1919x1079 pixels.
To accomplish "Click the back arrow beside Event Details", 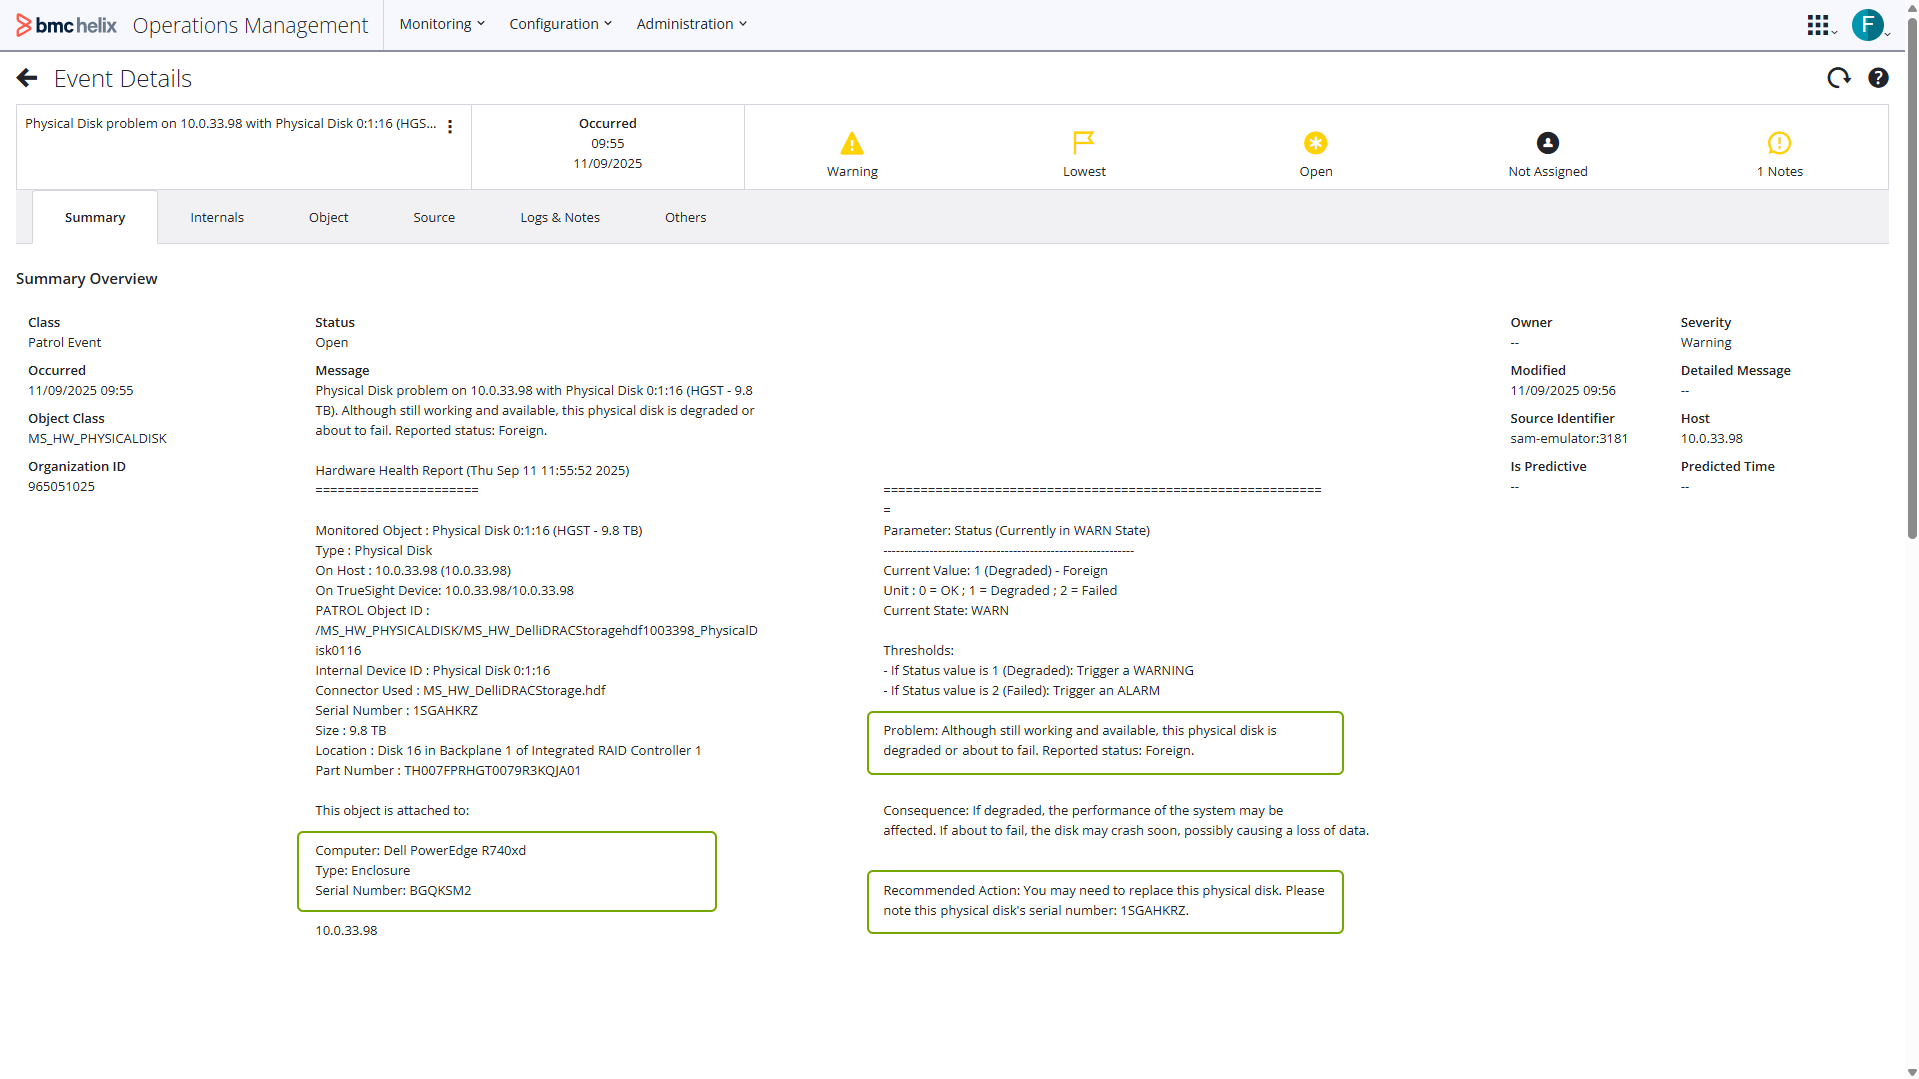I will click(27, 78).
